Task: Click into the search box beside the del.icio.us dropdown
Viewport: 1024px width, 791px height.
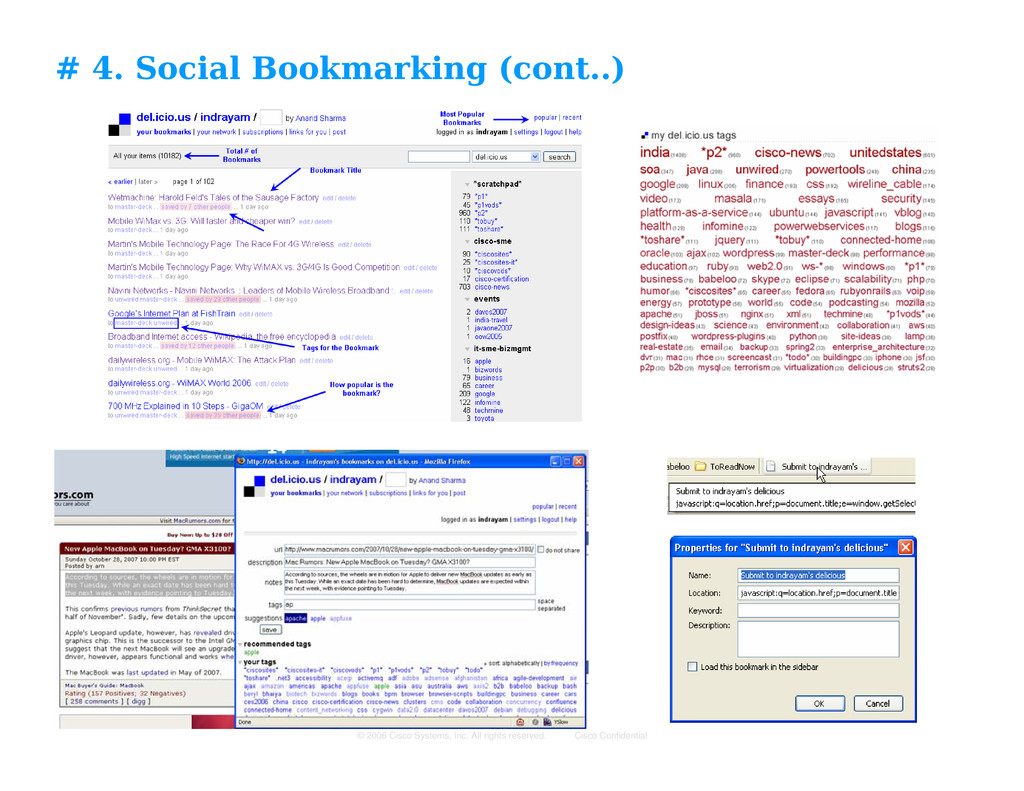Action: point(439,157)
